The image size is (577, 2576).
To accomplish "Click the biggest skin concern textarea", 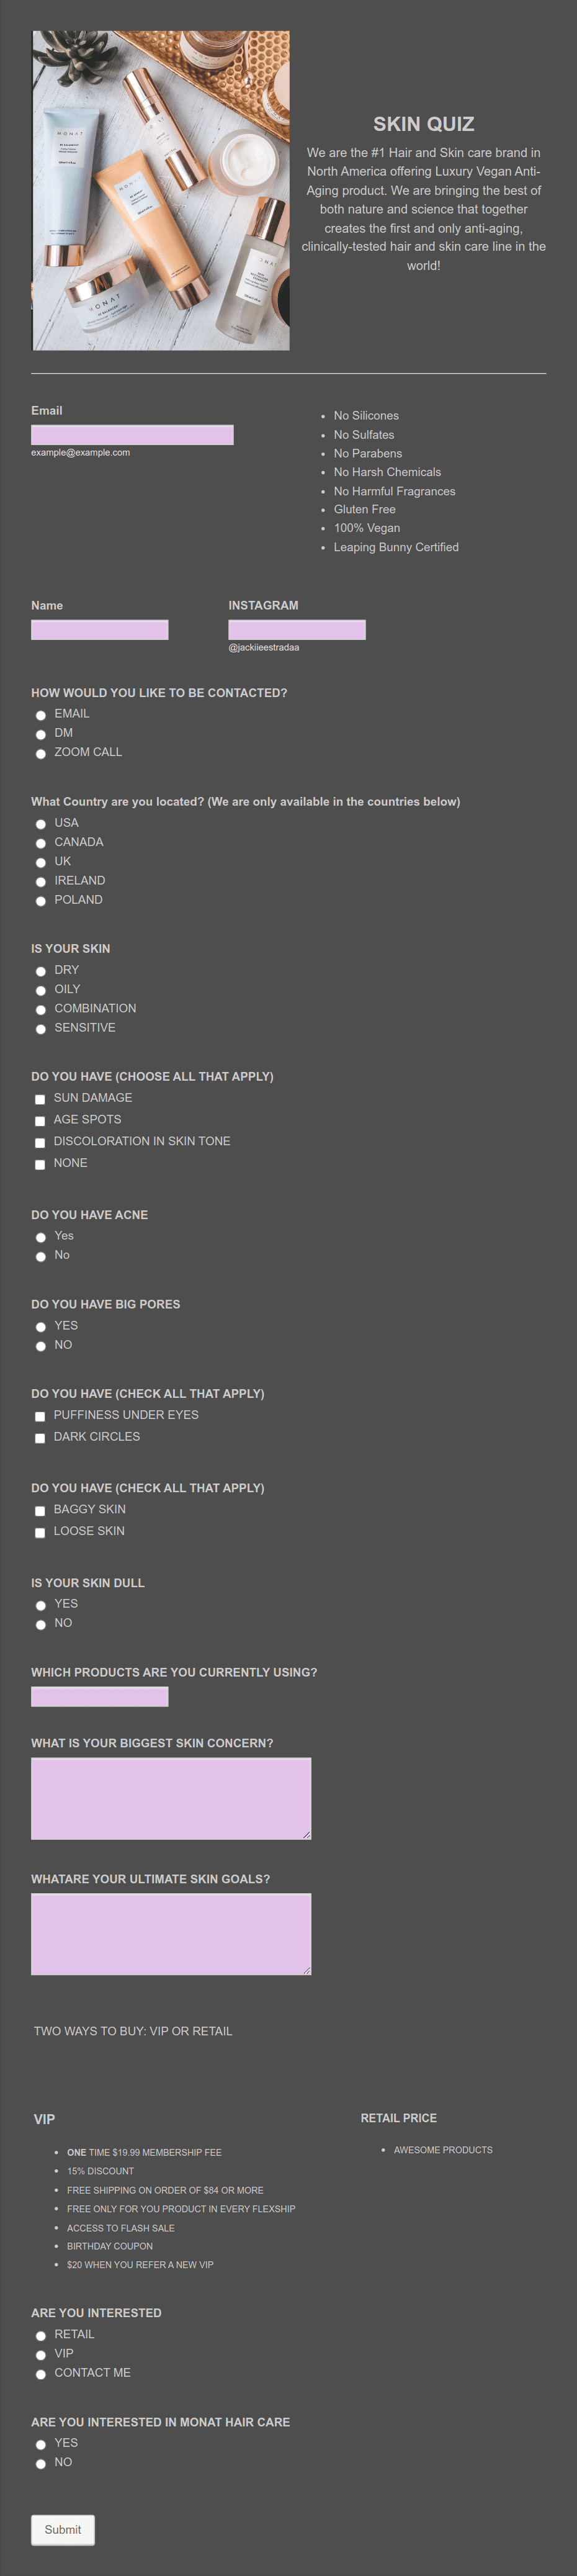I will click(171, 1799).
